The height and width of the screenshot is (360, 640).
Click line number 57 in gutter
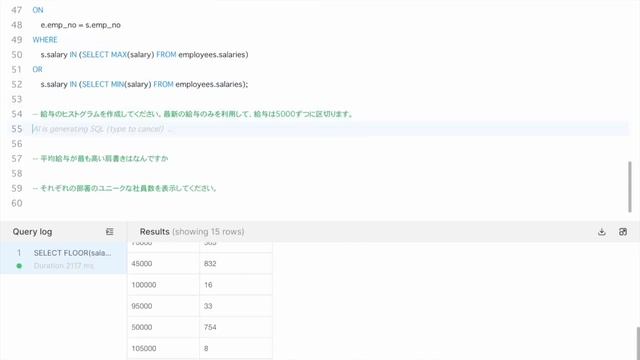pos(17,159)
